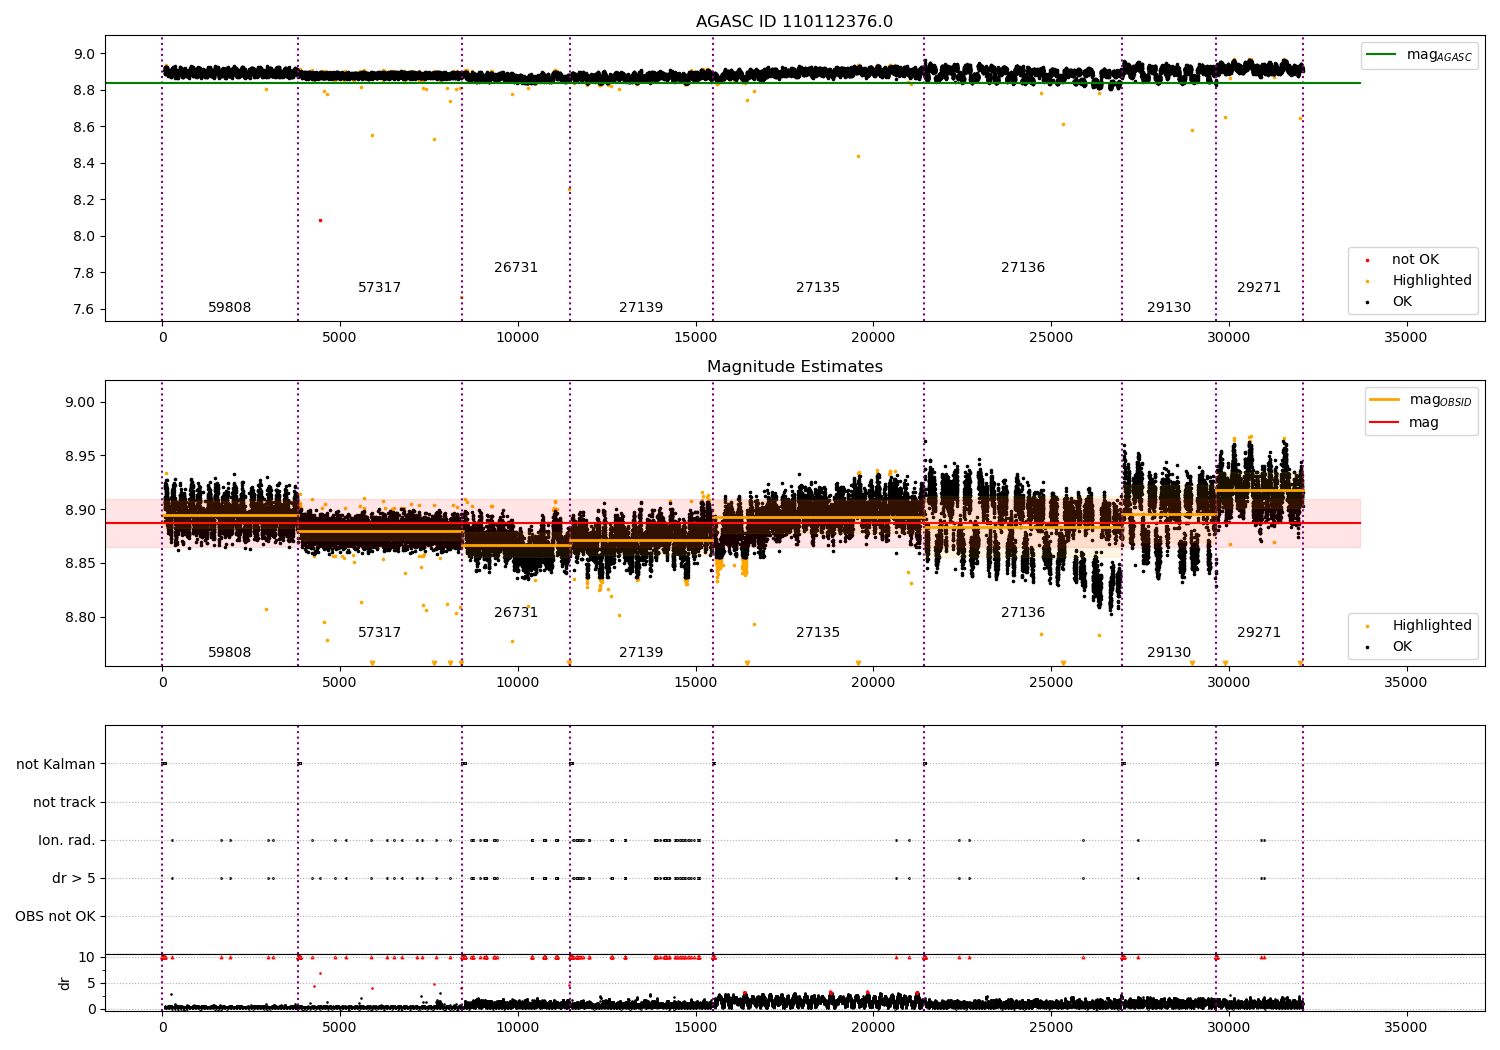Click obsid label 57317 in top panel
Image resolution: width=1500 pixels, height=1050 pixels.
[380, 288]
